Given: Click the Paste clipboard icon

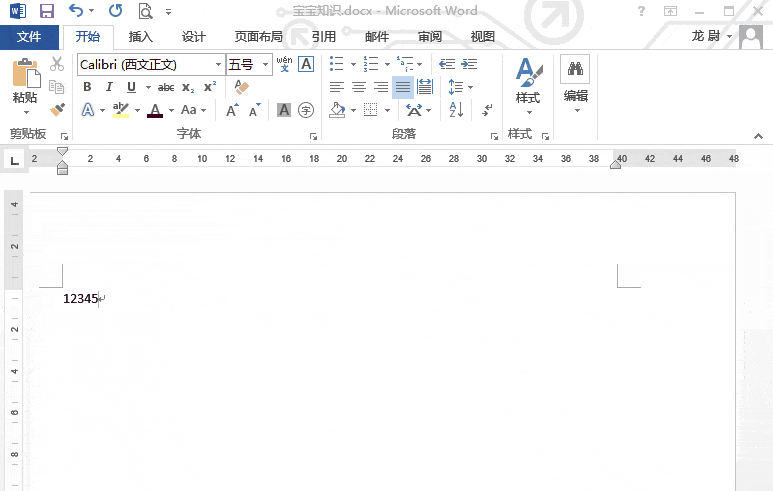Looking at the screenshot, I should pyautogui.click(x=25, y=72).
